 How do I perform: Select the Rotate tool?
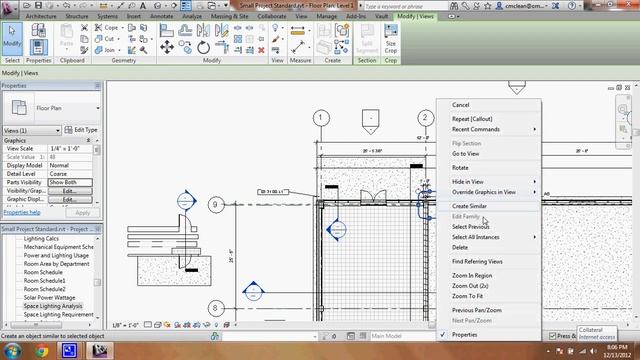(203, 47)
